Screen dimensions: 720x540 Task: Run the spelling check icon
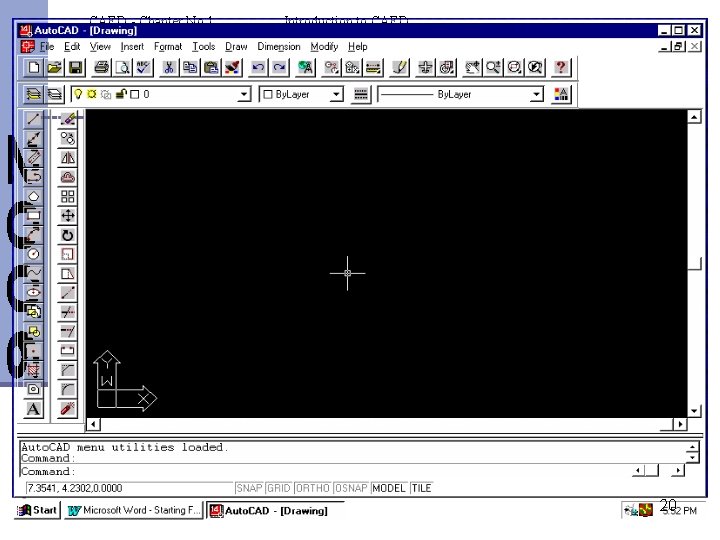(x=143, y=68)
